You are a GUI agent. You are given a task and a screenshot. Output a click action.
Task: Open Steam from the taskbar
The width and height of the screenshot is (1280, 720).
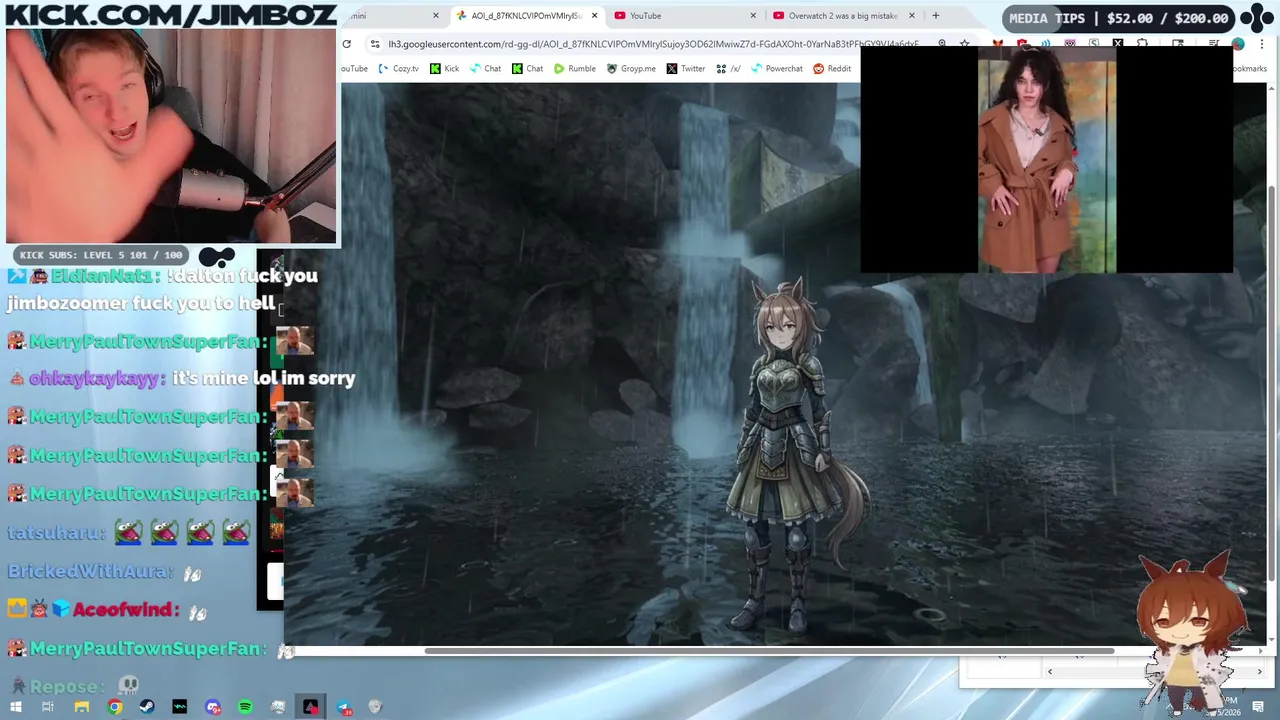pos(147,707)
